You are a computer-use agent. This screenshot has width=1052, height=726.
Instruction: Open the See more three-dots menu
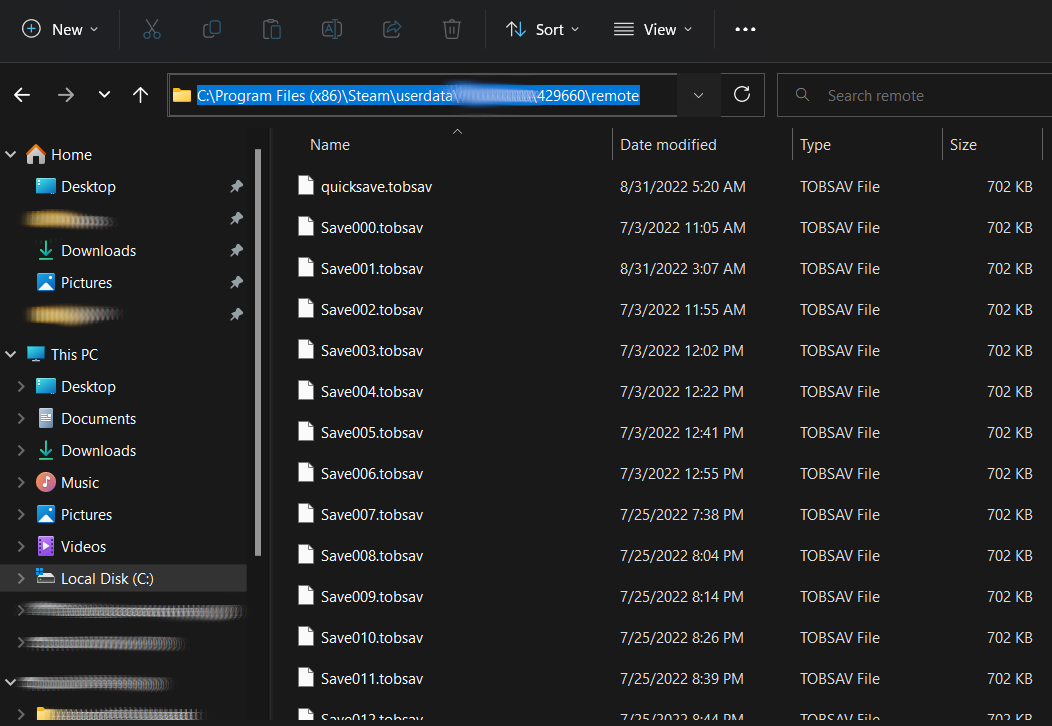[745, 30]
